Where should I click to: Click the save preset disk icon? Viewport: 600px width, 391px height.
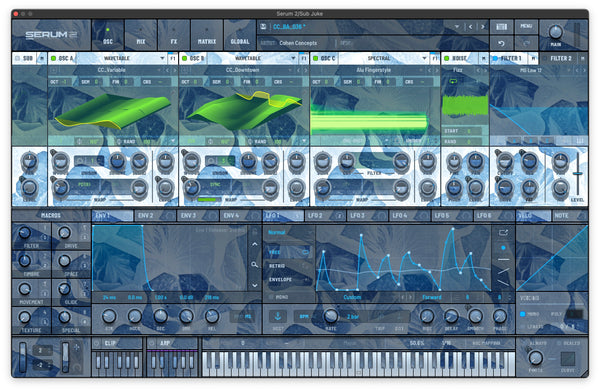[263, 26]
